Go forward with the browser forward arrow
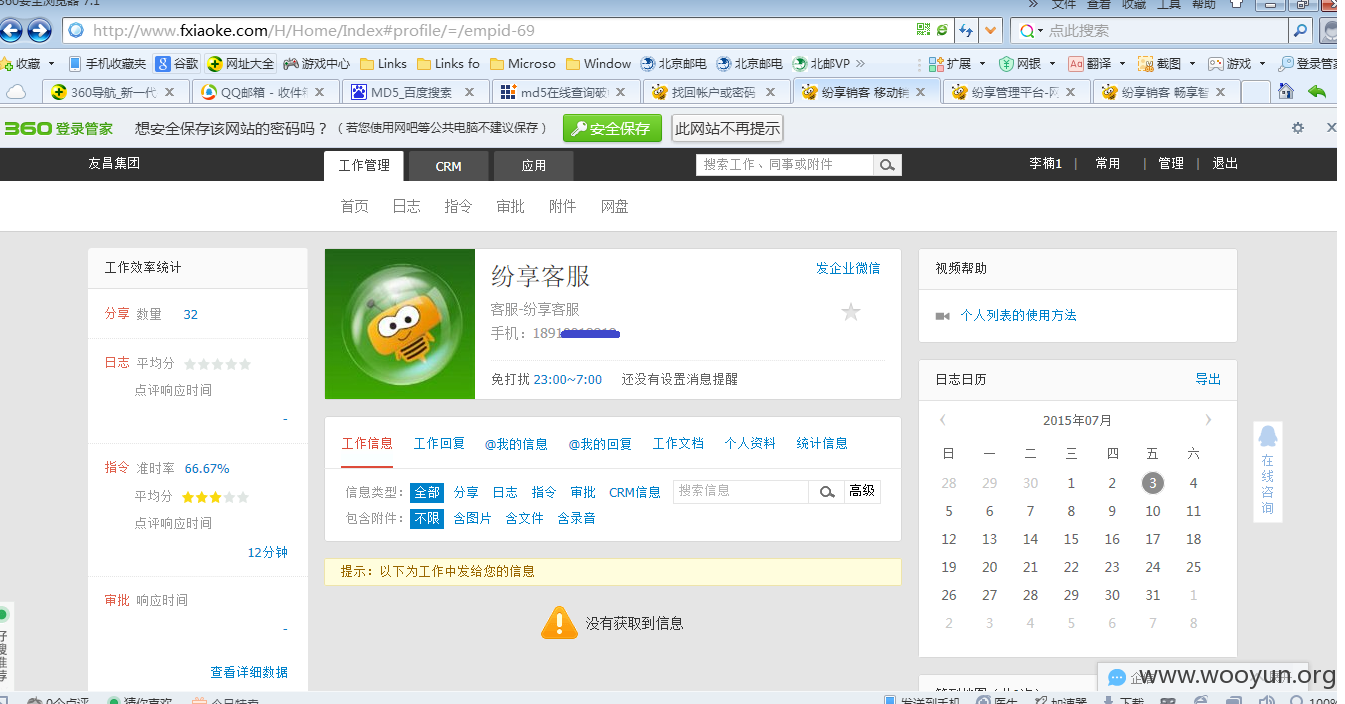 (x=39, y=31)
